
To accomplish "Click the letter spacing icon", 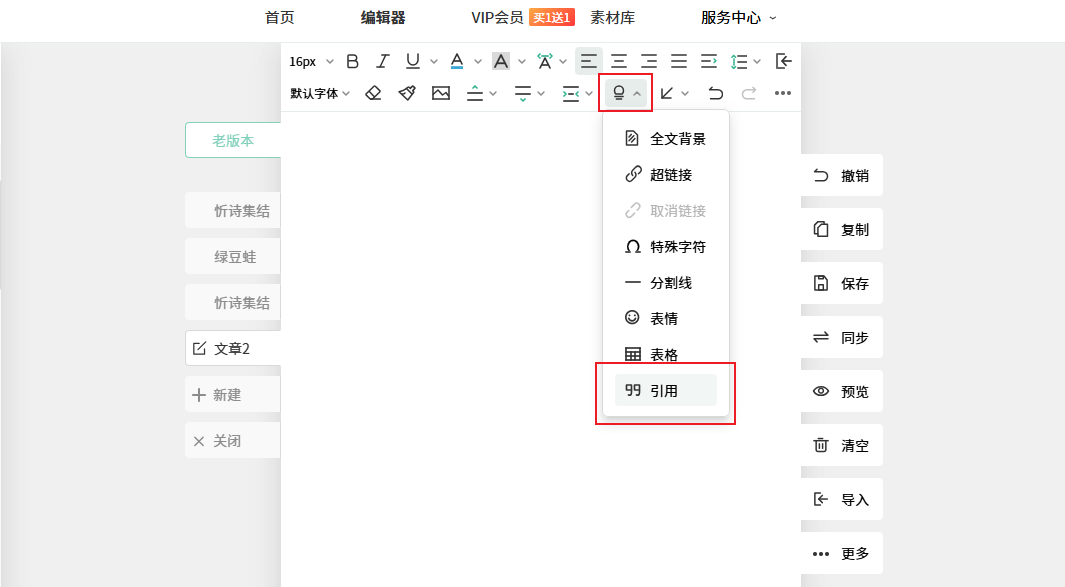I will pyautogui.click(x=545, y=62).
